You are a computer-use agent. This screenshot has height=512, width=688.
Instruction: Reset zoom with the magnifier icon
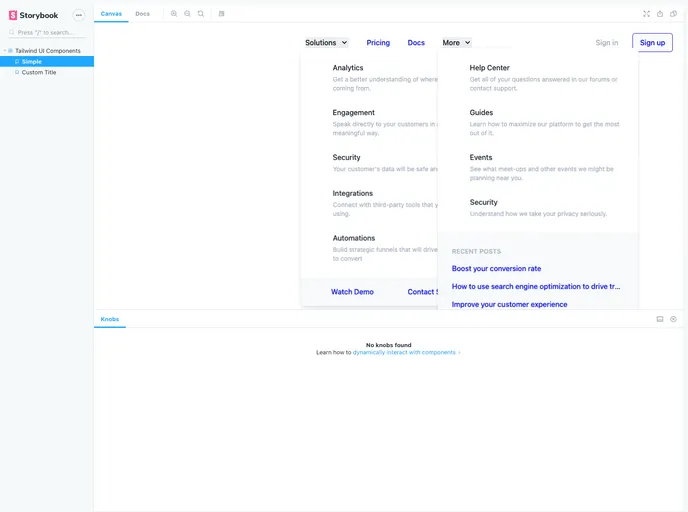click(200, 14)
